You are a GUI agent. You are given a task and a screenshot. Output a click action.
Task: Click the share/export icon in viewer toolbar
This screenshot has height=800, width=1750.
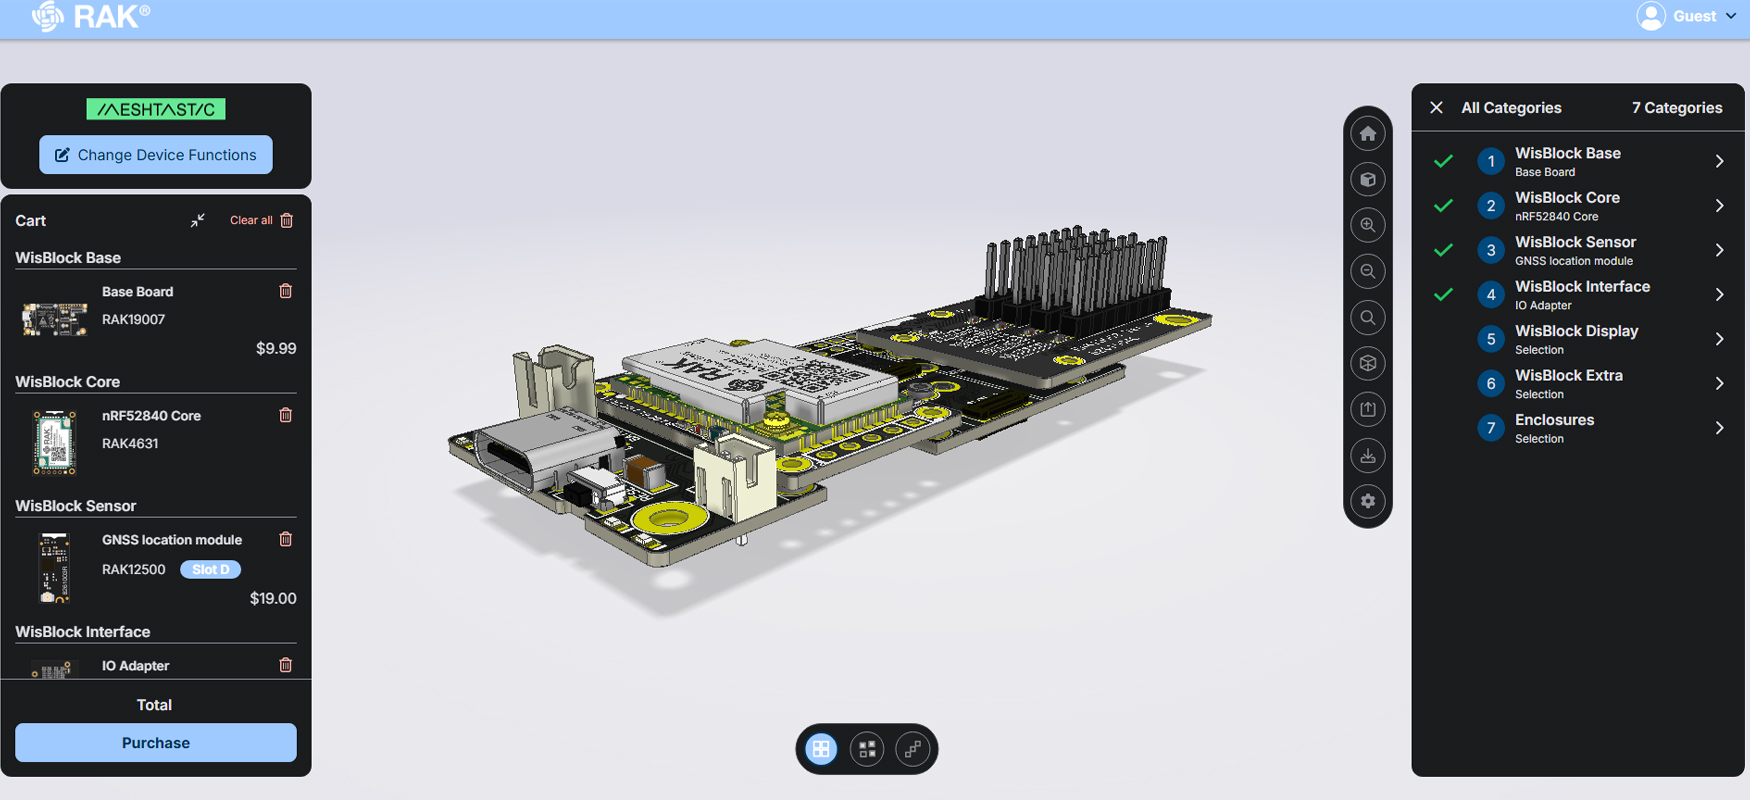tap(1368, 409)
